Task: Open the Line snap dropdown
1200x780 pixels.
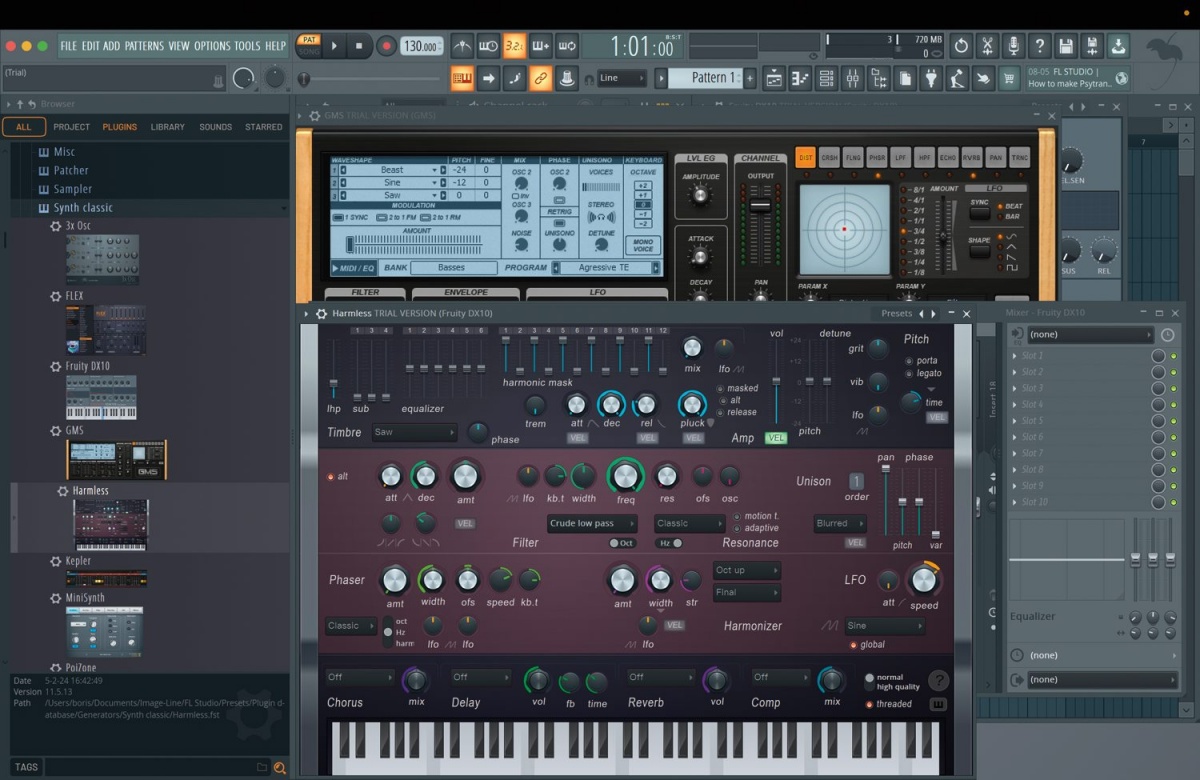Action: (x=622, y=78)
